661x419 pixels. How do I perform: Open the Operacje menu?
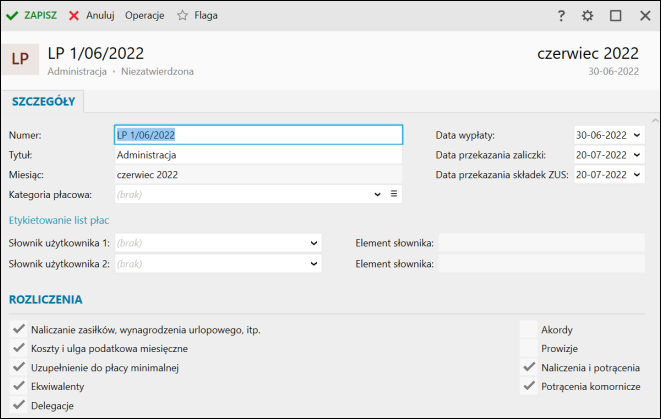[x=144, y=16]
